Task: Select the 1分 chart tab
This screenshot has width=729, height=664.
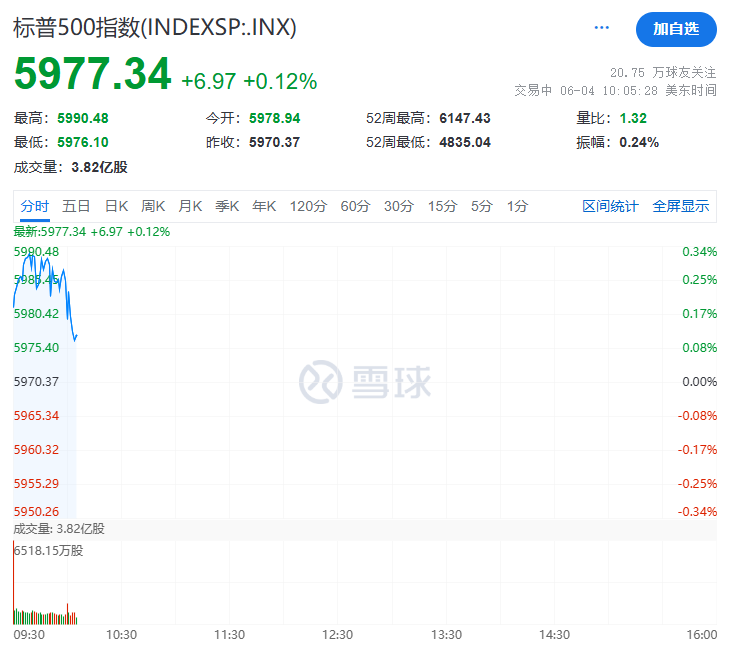Action: click(x=517, y=206)
